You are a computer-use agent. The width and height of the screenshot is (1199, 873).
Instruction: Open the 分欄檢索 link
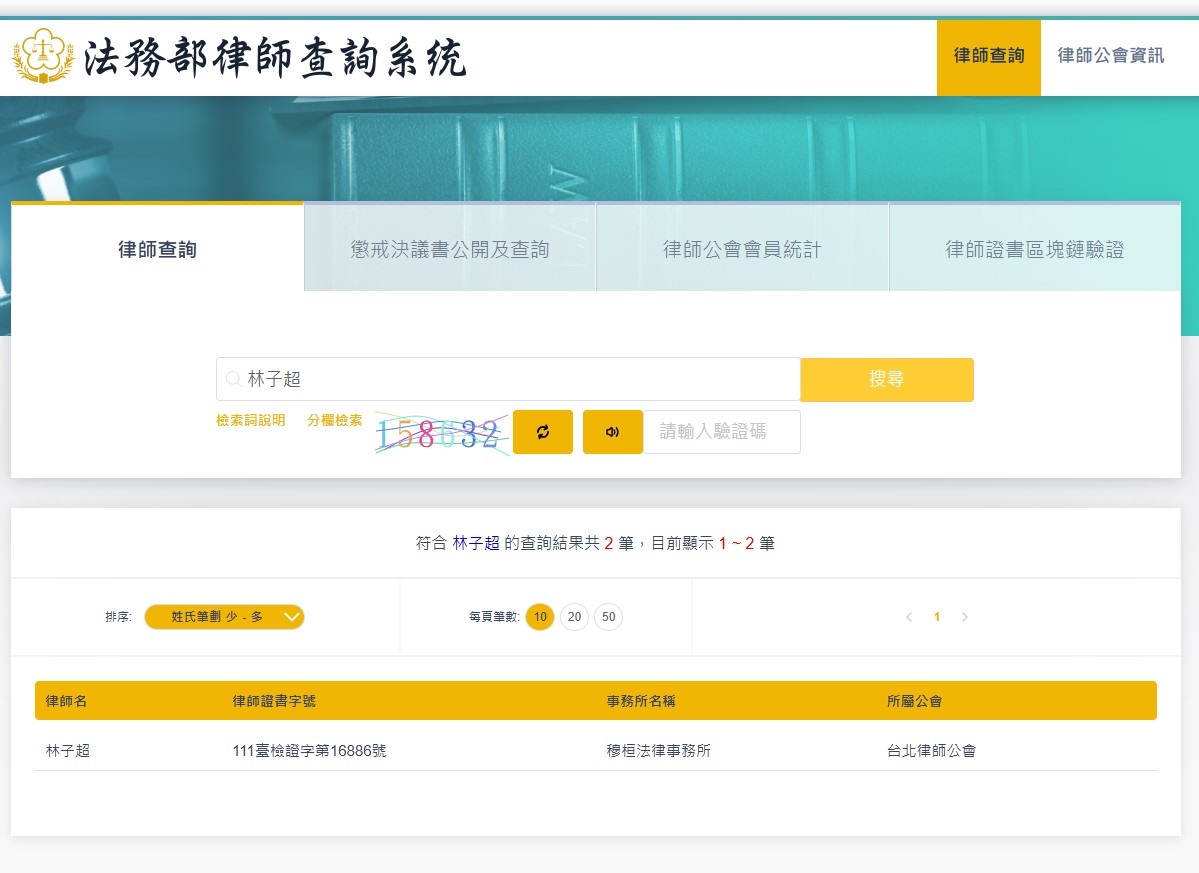[x=334, y=421]
